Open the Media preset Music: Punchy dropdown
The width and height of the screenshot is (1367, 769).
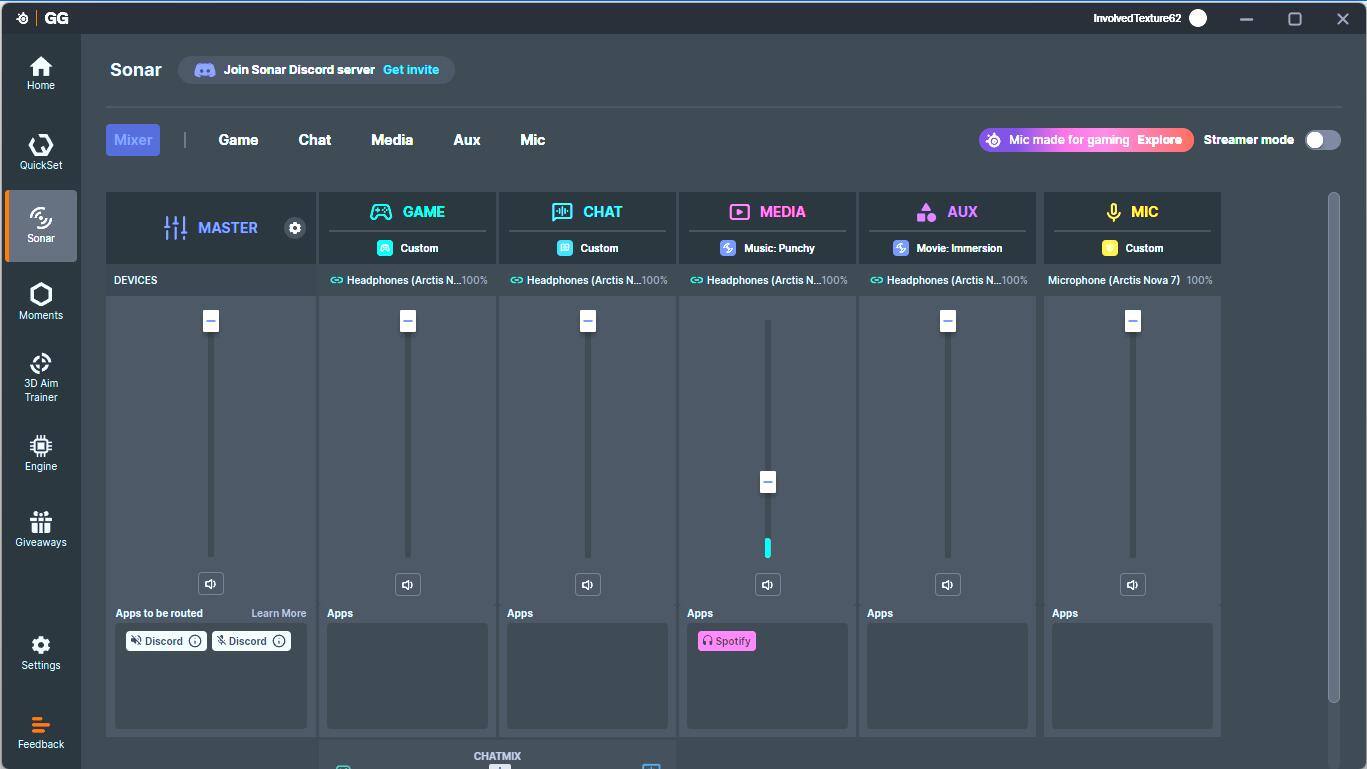pyautogui.click(x=767, y=248)
